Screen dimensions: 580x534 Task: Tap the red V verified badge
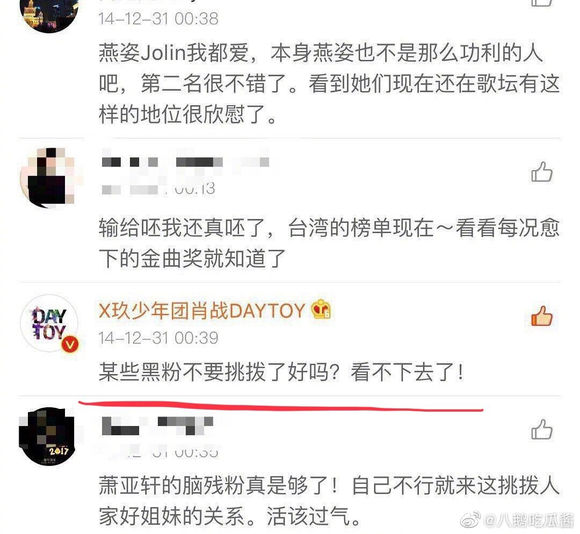pyautogui.click(x=70, y=345)
